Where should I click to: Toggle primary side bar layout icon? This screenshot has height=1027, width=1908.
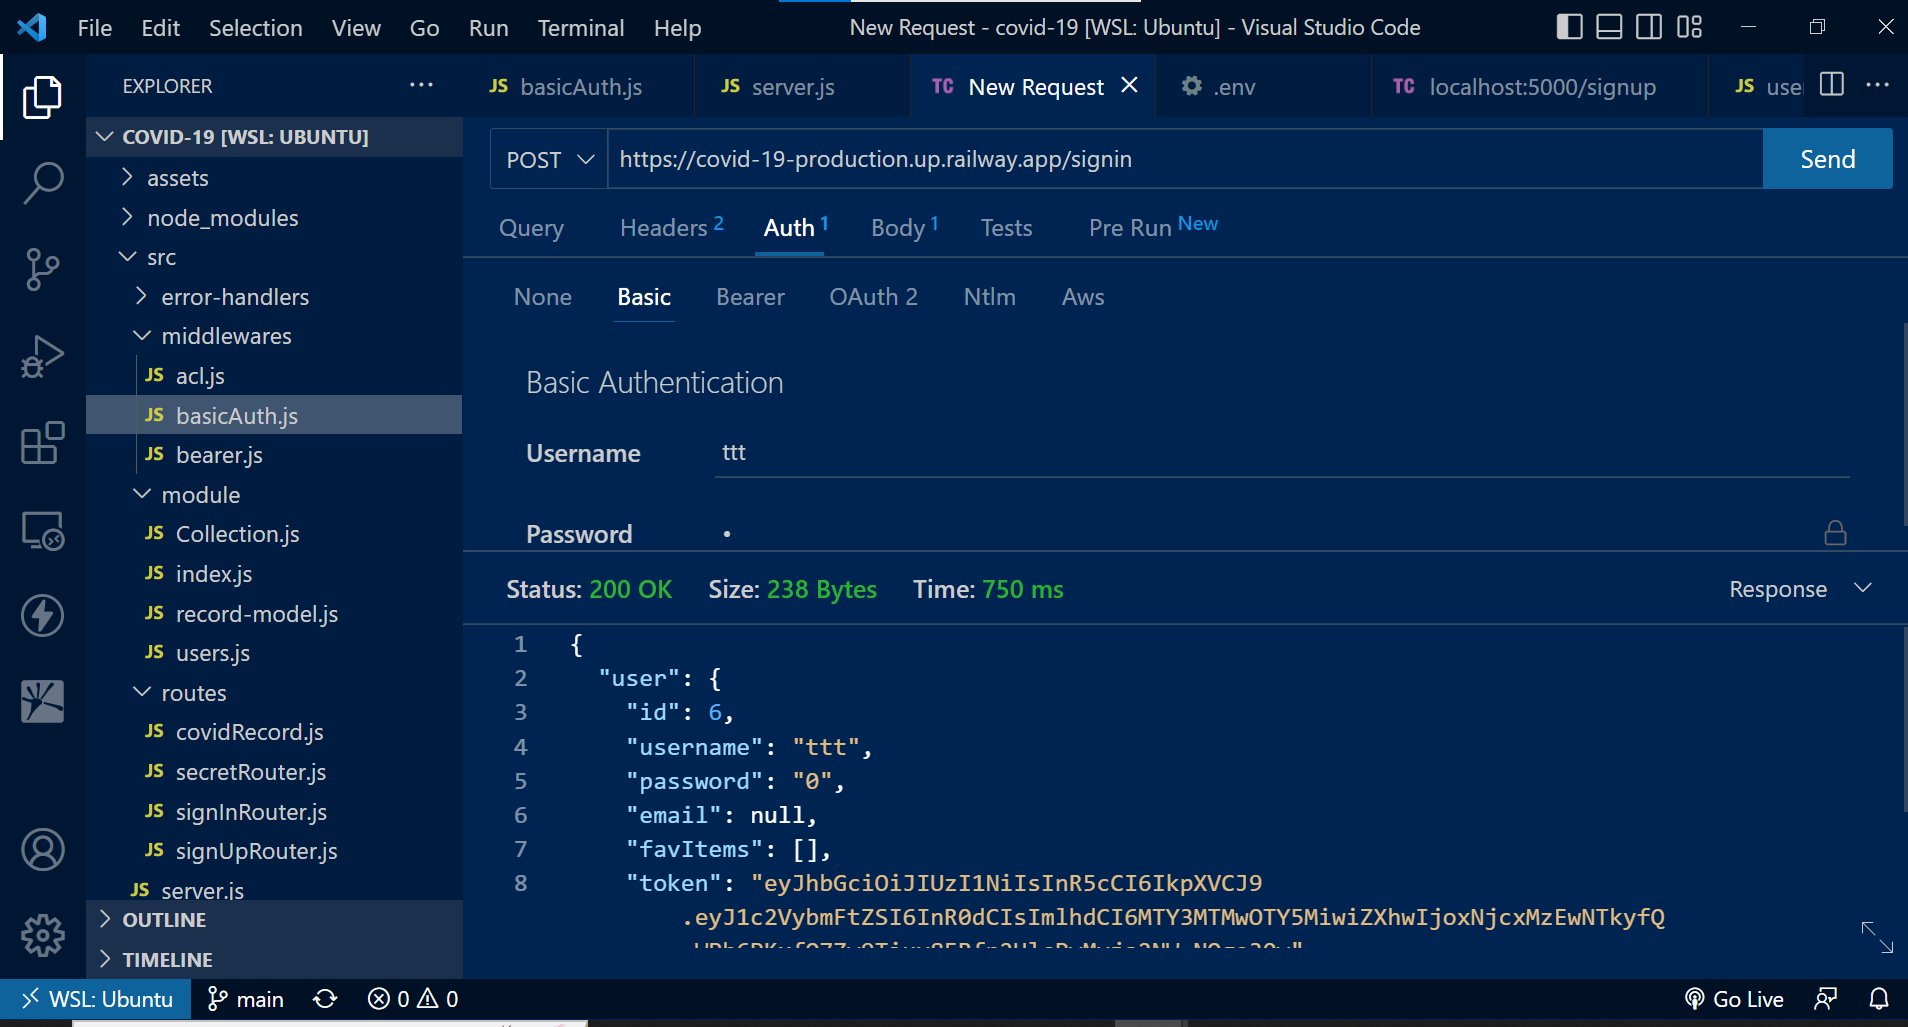[1570, 27]
